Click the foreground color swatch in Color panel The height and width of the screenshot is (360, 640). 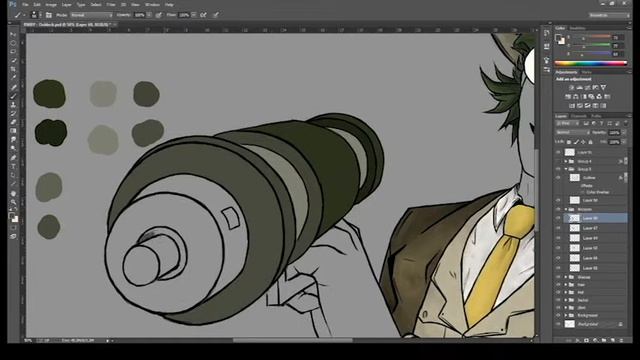coord(559,38)
